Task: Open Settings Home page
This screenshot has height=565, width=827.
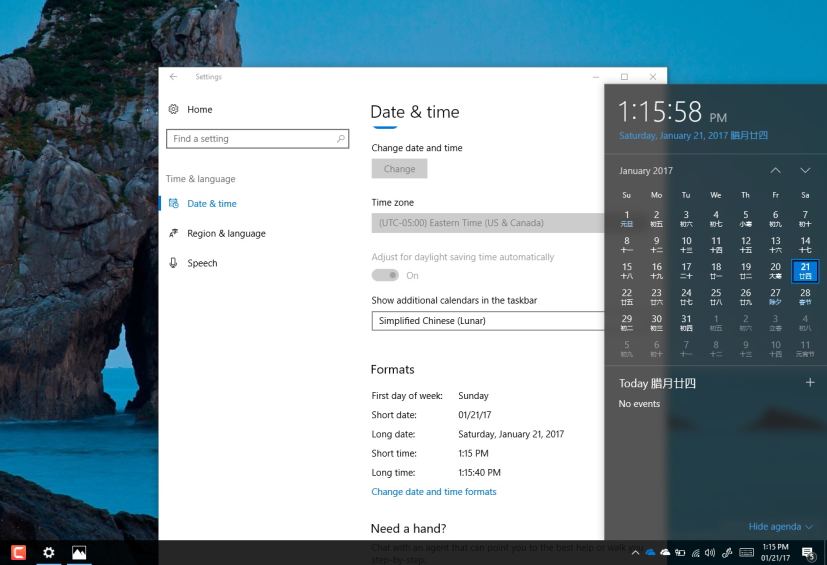Action: point(199,109)
